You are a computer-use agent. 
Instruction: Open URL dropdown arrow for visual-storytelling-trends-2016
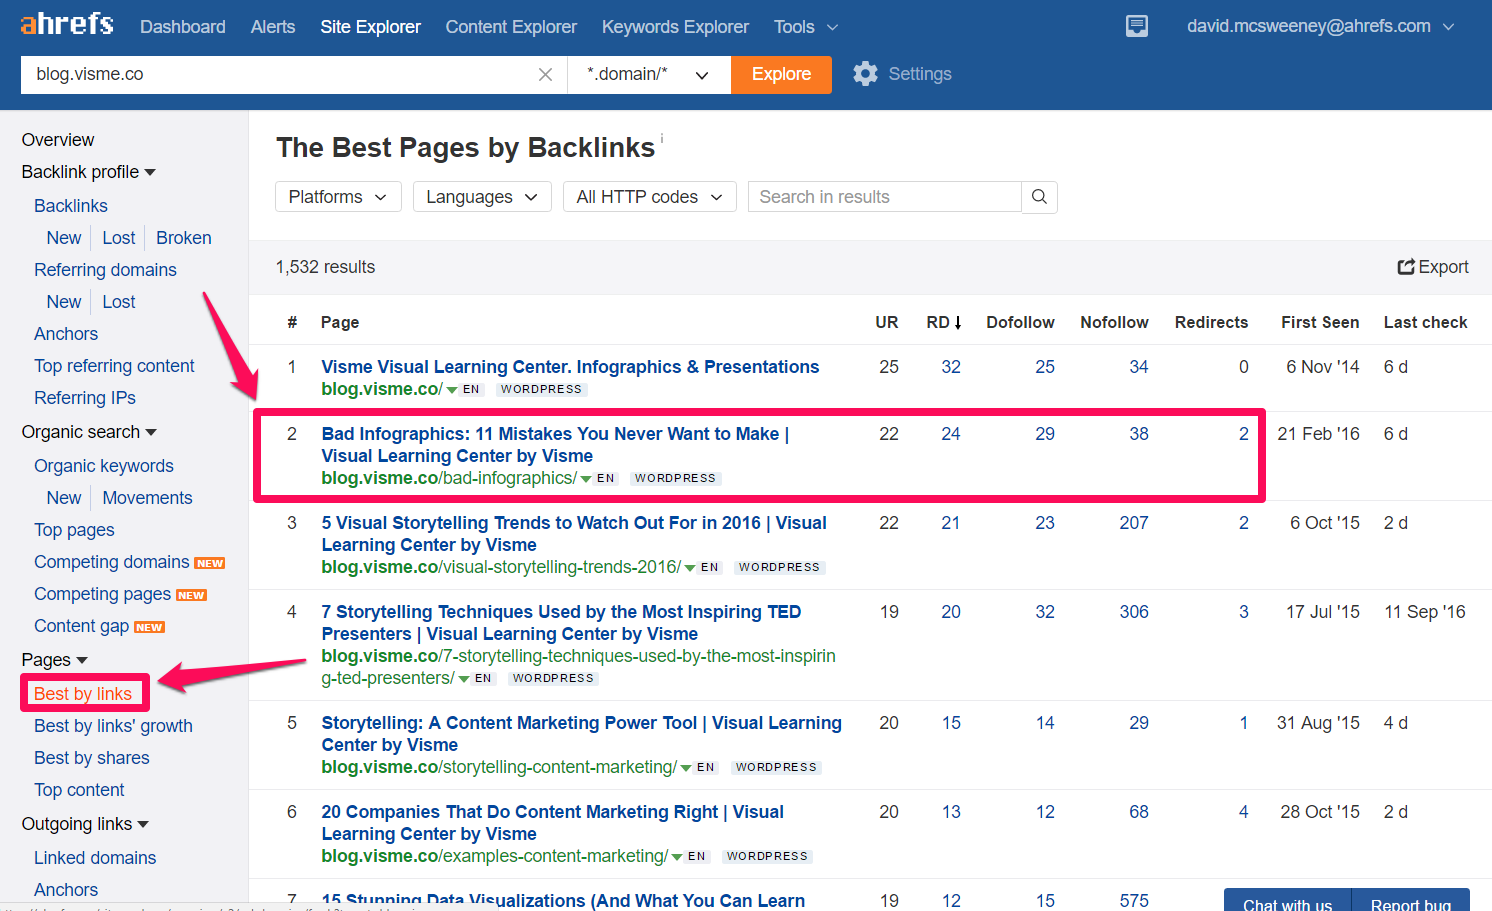pyautogui.click(x=690, y=568)
